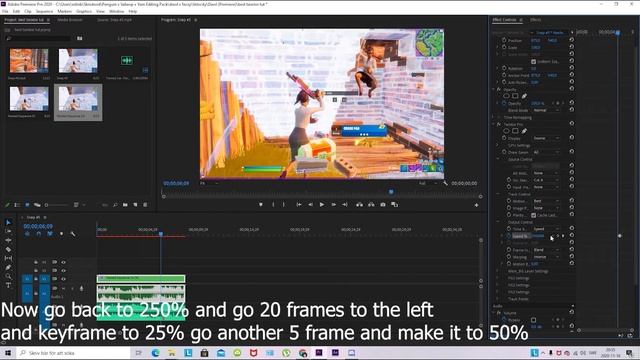Open Time Remap Speed dropdown

pos(546,229)
